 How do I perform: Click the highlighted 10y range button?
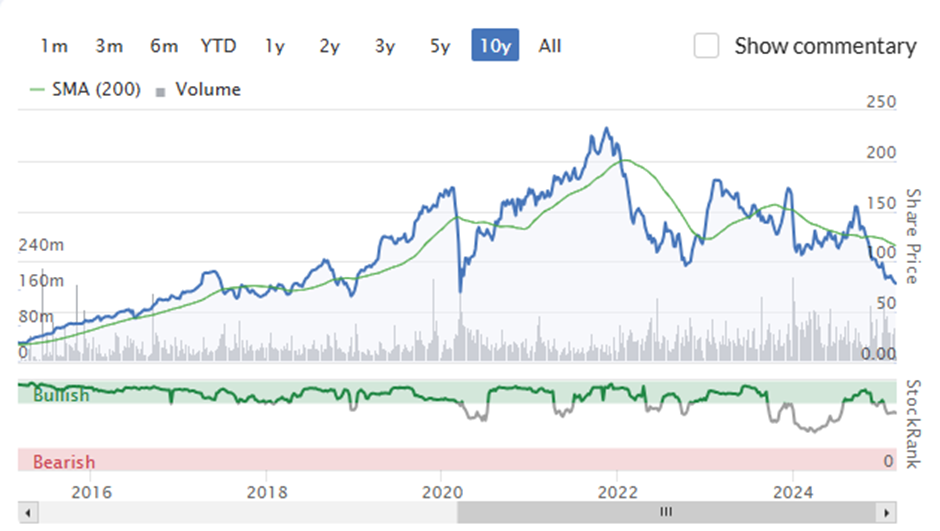click(495, 45)
